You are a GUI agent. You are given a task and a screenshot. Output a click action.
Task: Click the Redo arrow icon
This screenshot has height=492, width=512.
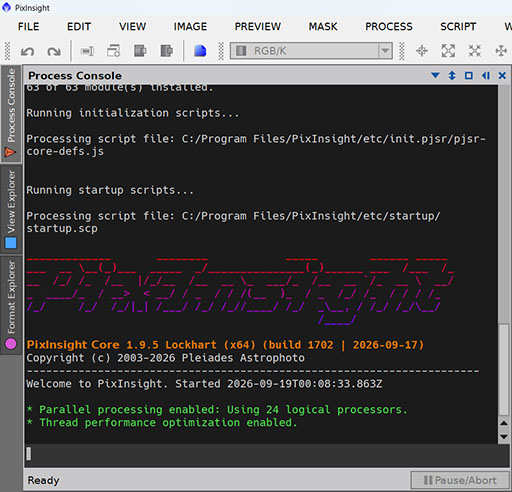54,51
